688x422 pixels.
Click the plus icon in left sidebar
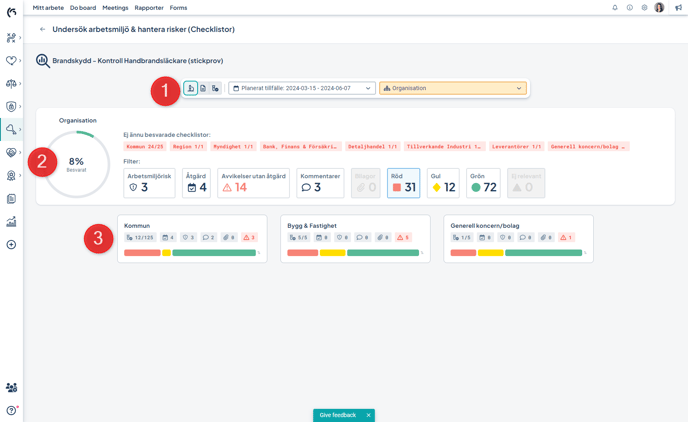(11, 245)
